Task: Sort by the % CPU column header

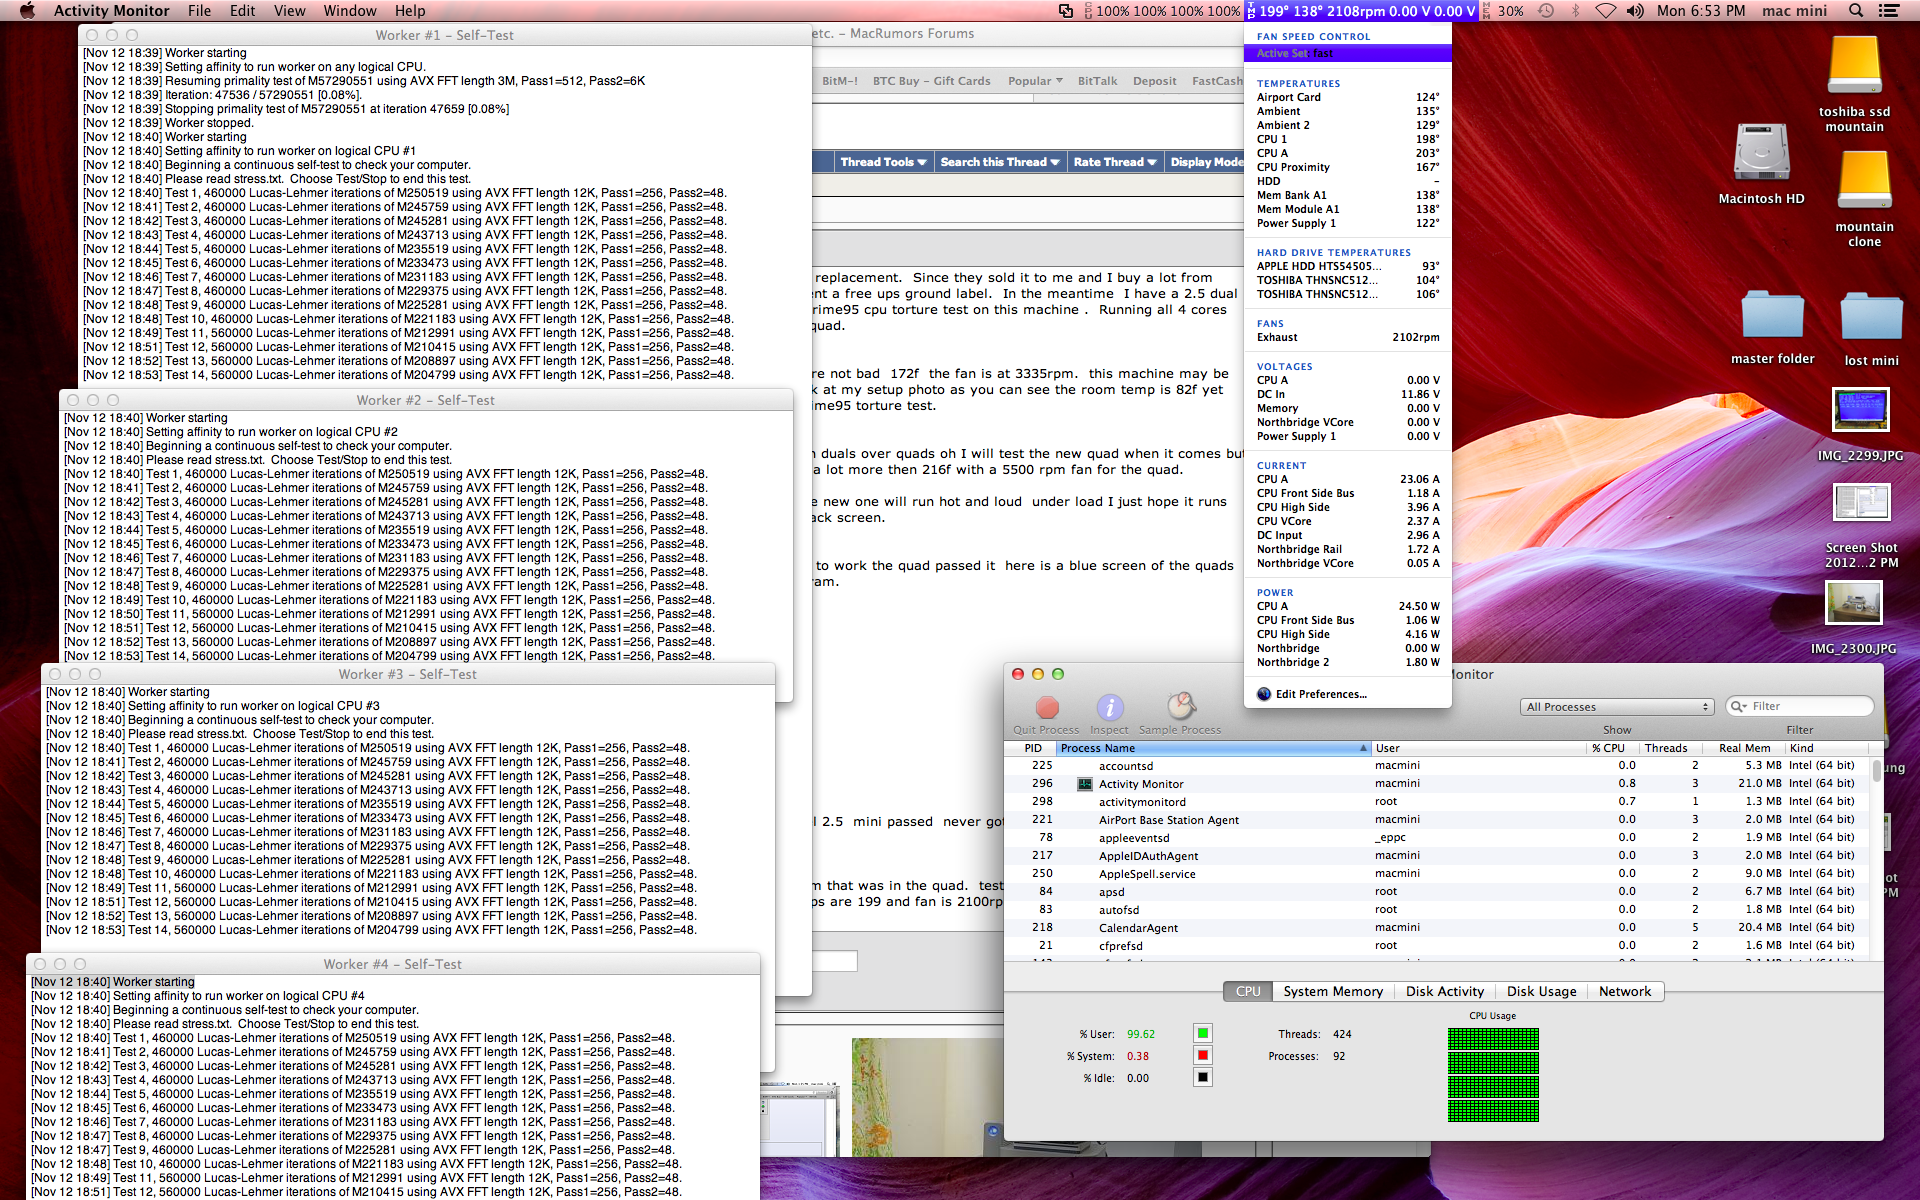Action: coord(1608,748)
